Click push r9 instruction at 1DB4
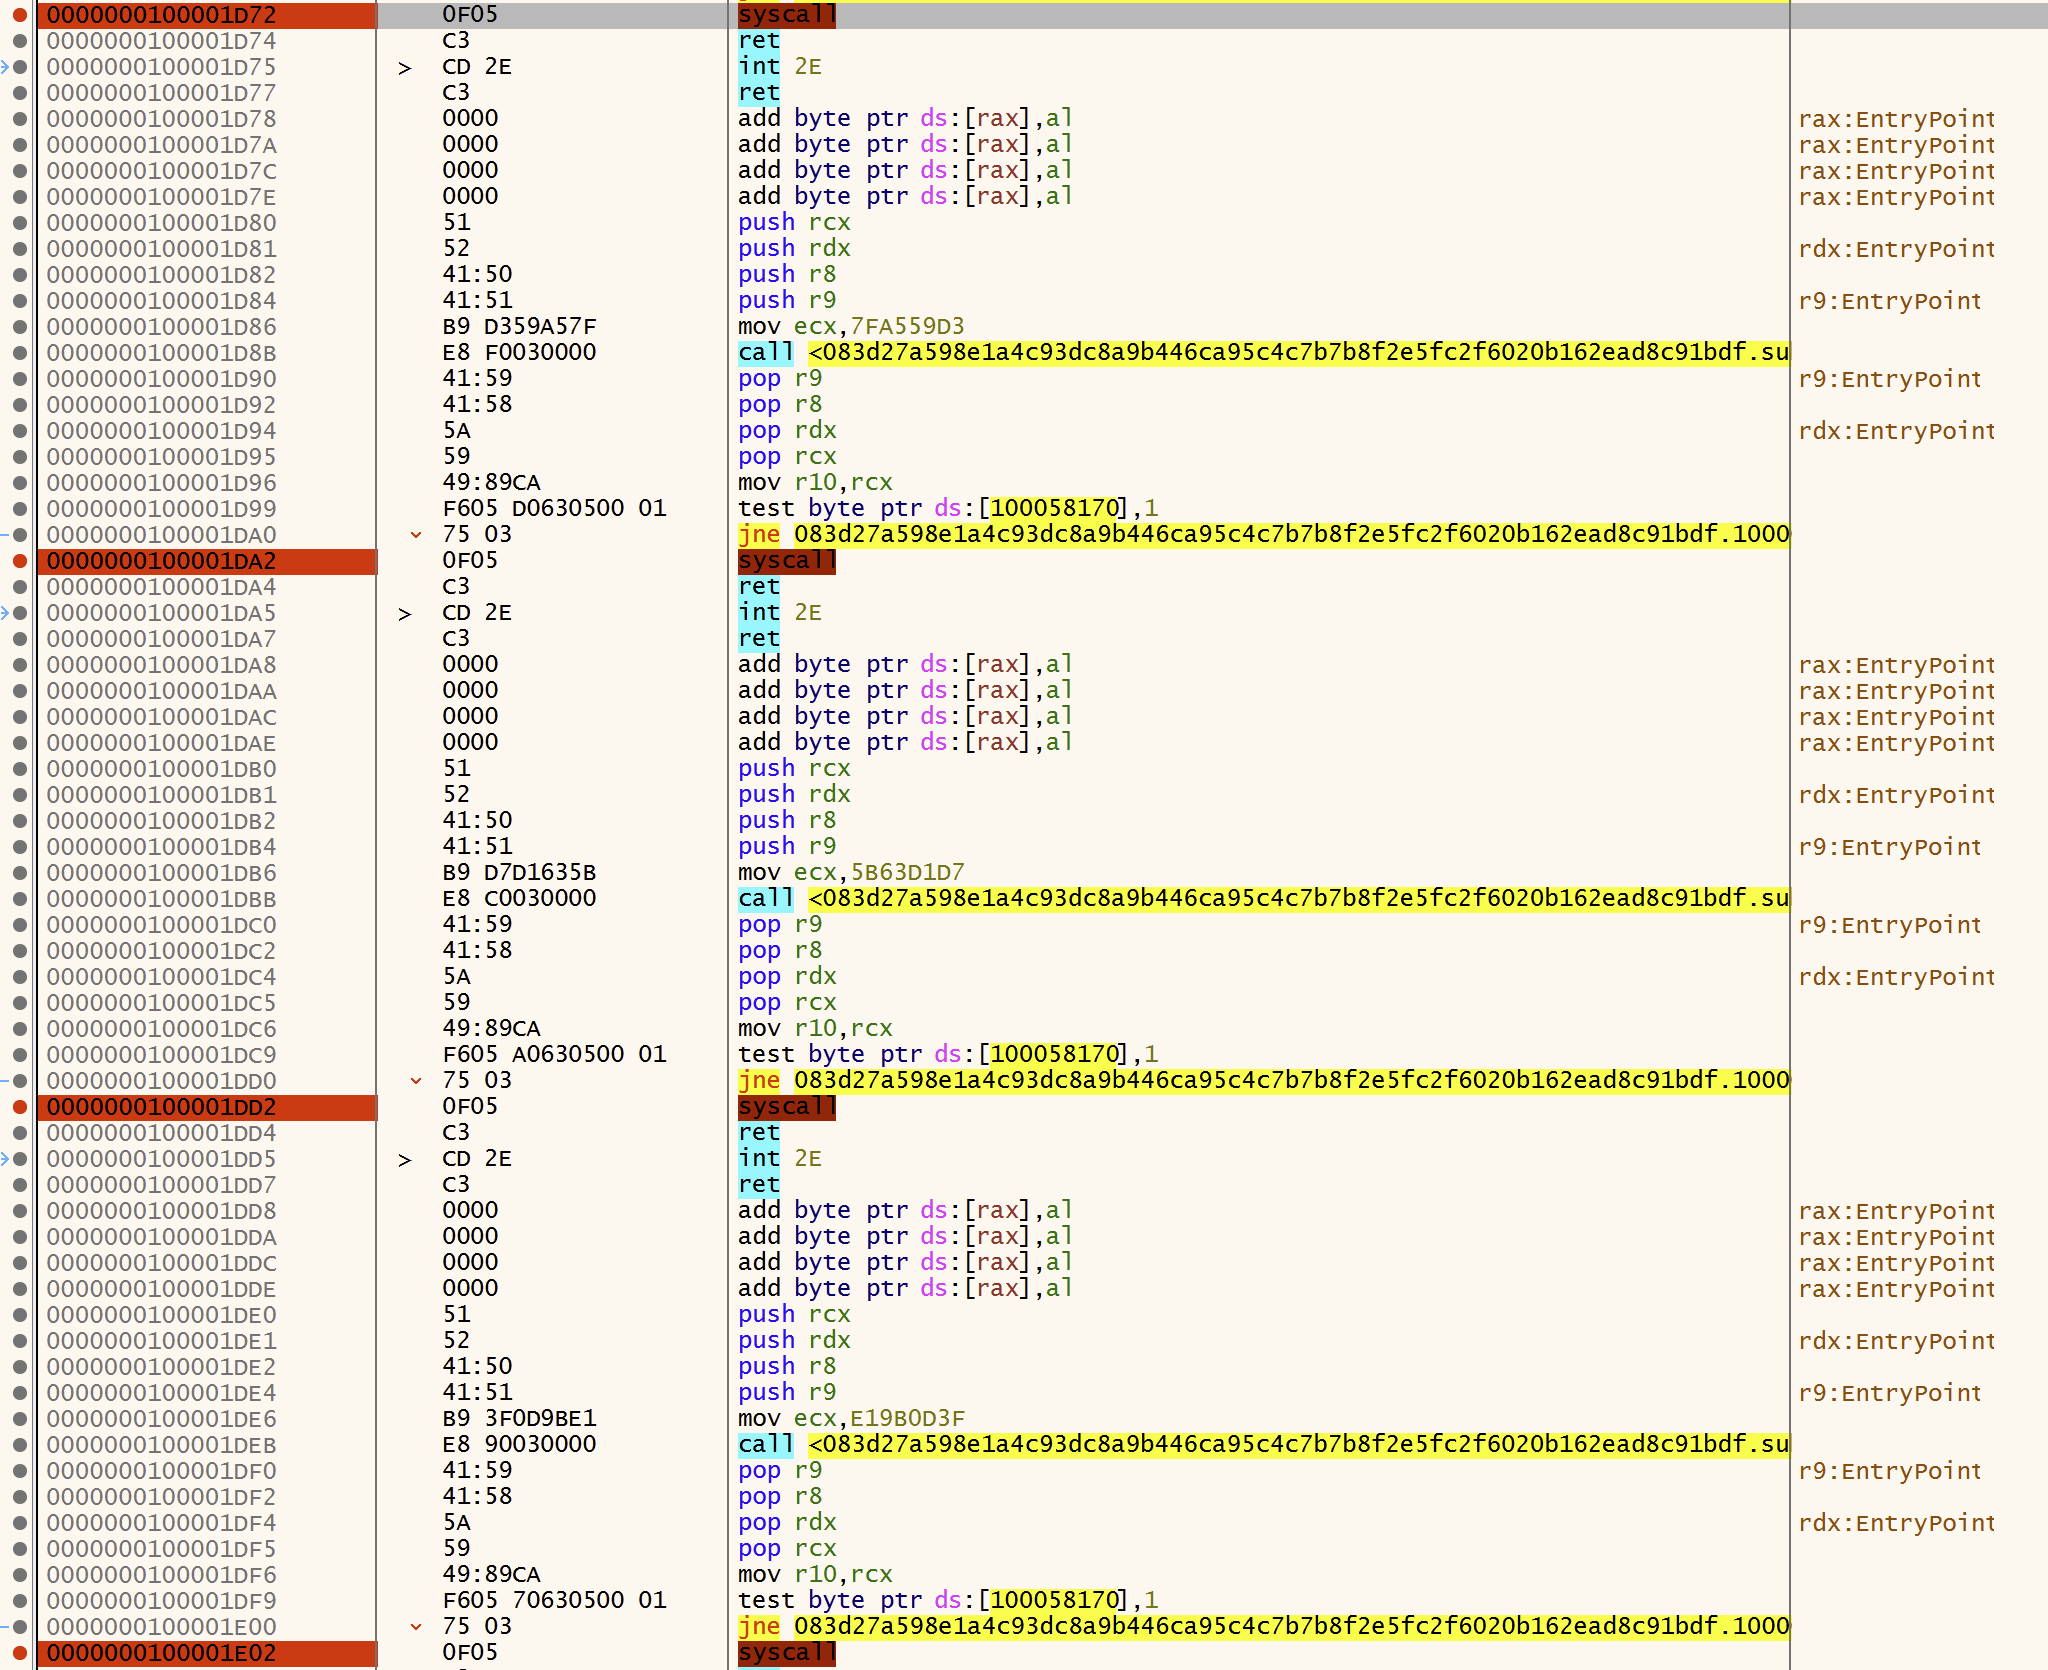The image size is (2048, 1670). pyautogui.click(x=787, y=847)
